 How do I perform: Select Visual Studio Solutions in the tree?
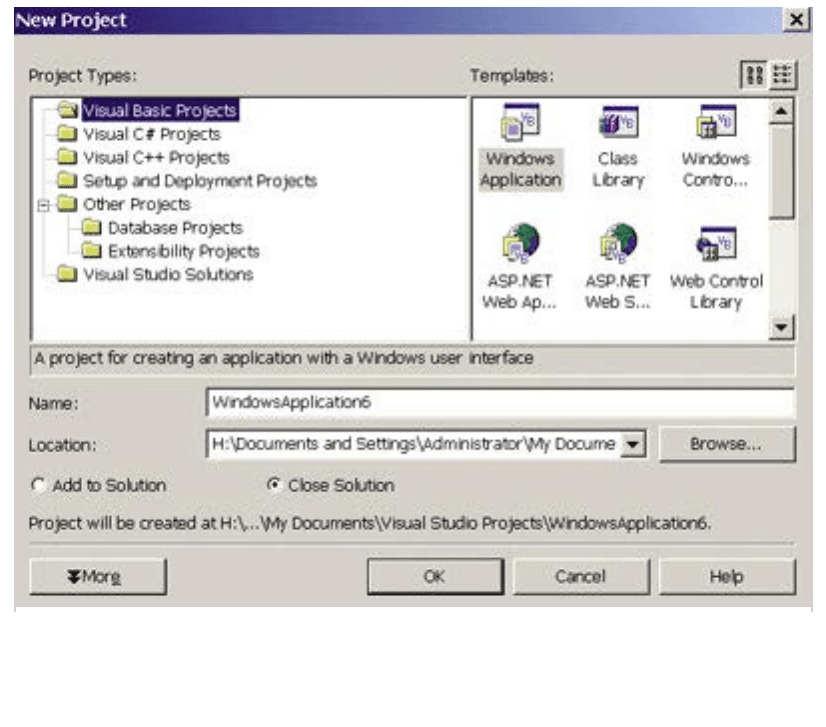click(x=168, y=274)
